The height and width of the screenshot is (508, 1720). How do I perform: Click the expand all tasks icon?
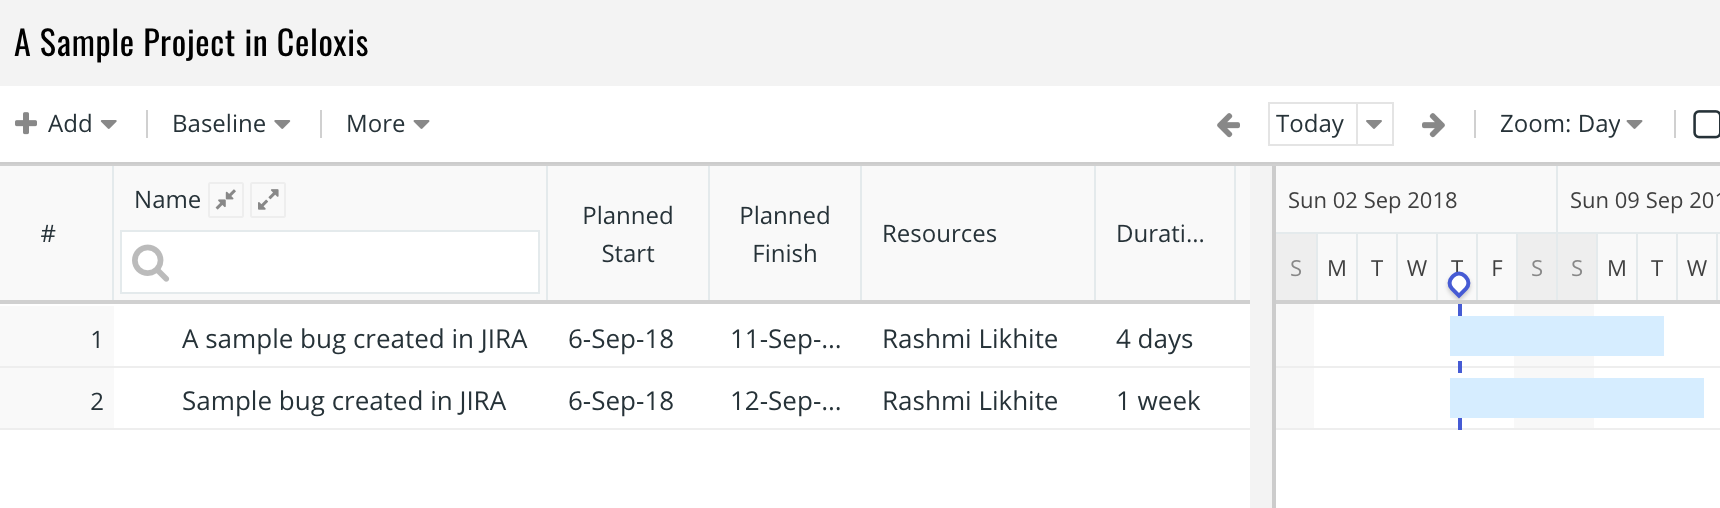click(268, 200)
